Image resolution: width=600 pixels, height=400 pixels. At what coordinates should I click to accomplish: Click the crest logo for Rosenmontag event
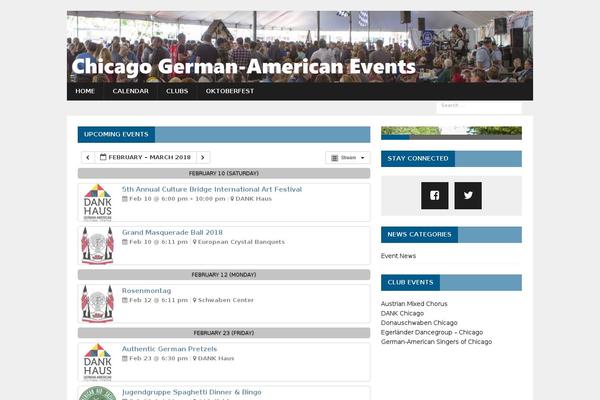click(x=98, y=304)
